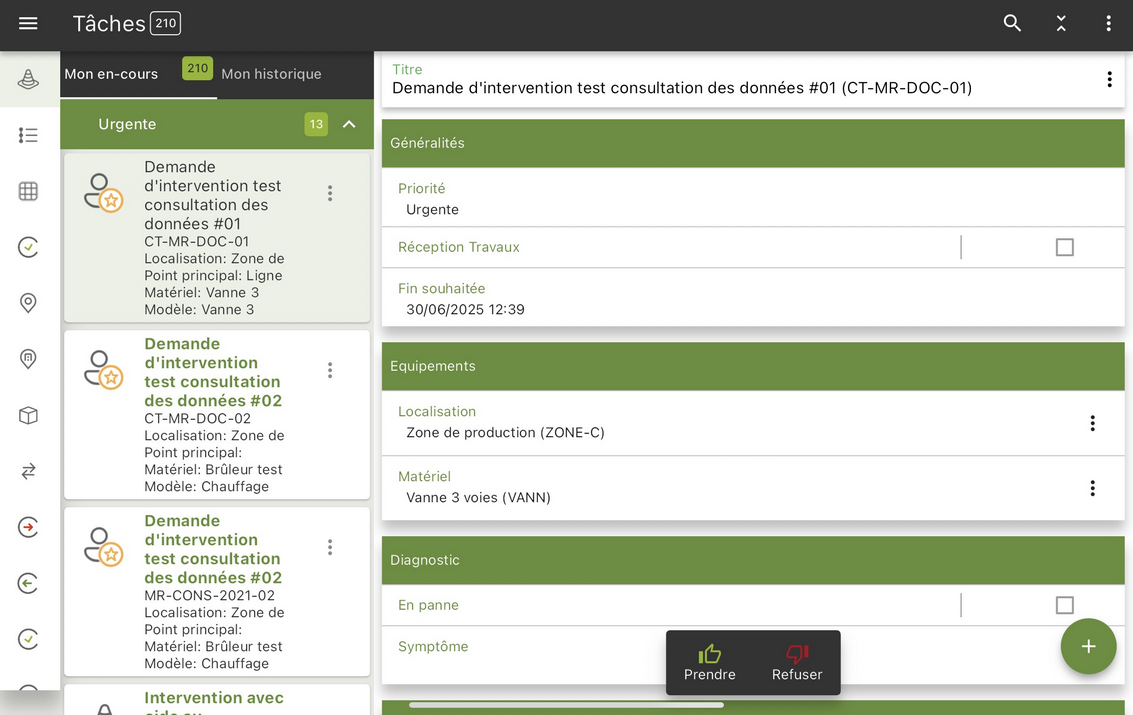The height and width of the screenshot is (715, 1133).
Task: Collapse the Urgente task group
Action: [349, 124]
